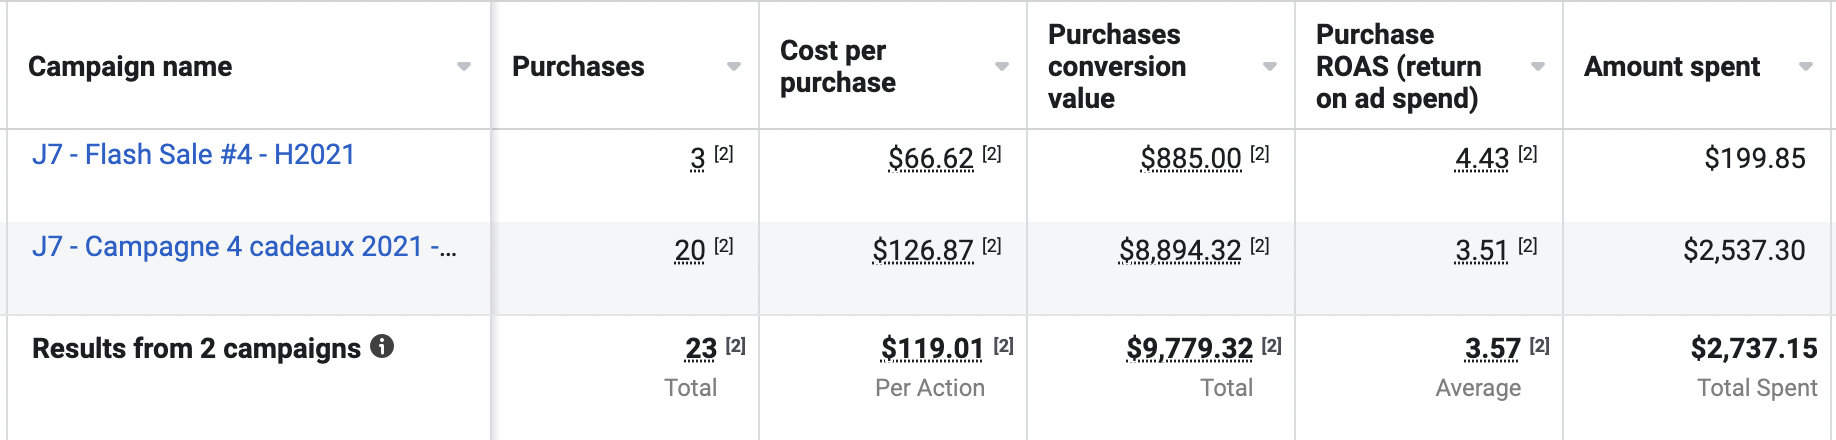Click the total purchases value 23
This screenshot has width=1836, height=440.
701,348
